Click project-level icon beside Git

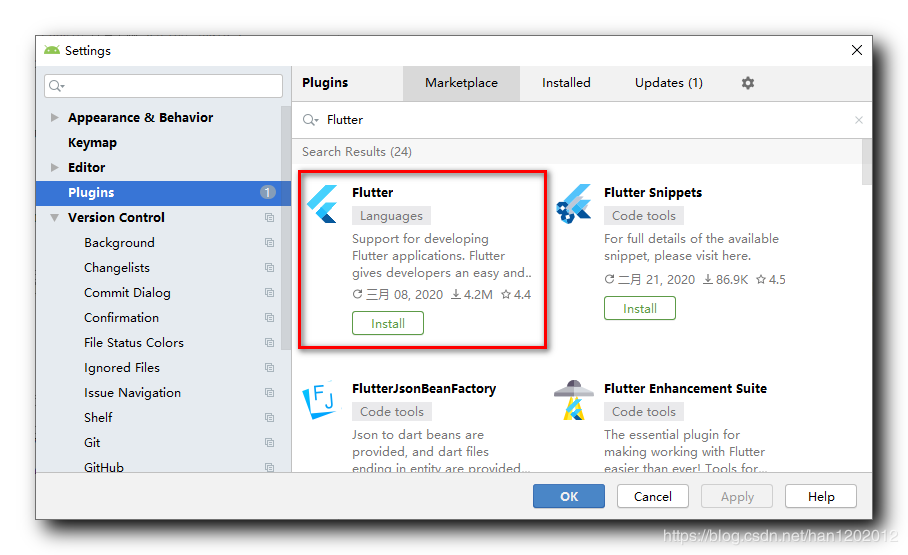pos(269,443)
